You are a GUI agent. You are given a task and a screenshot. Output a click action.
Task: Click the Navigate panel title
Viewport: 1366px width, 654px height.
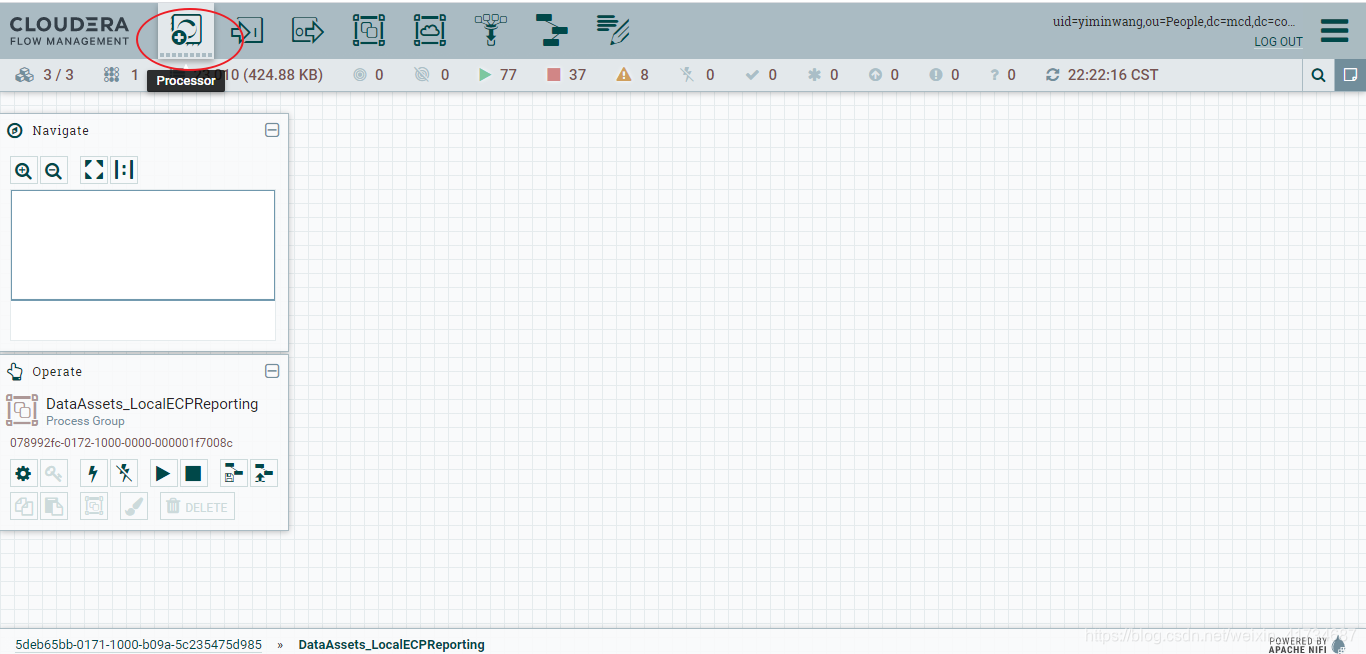pos(60,131)
